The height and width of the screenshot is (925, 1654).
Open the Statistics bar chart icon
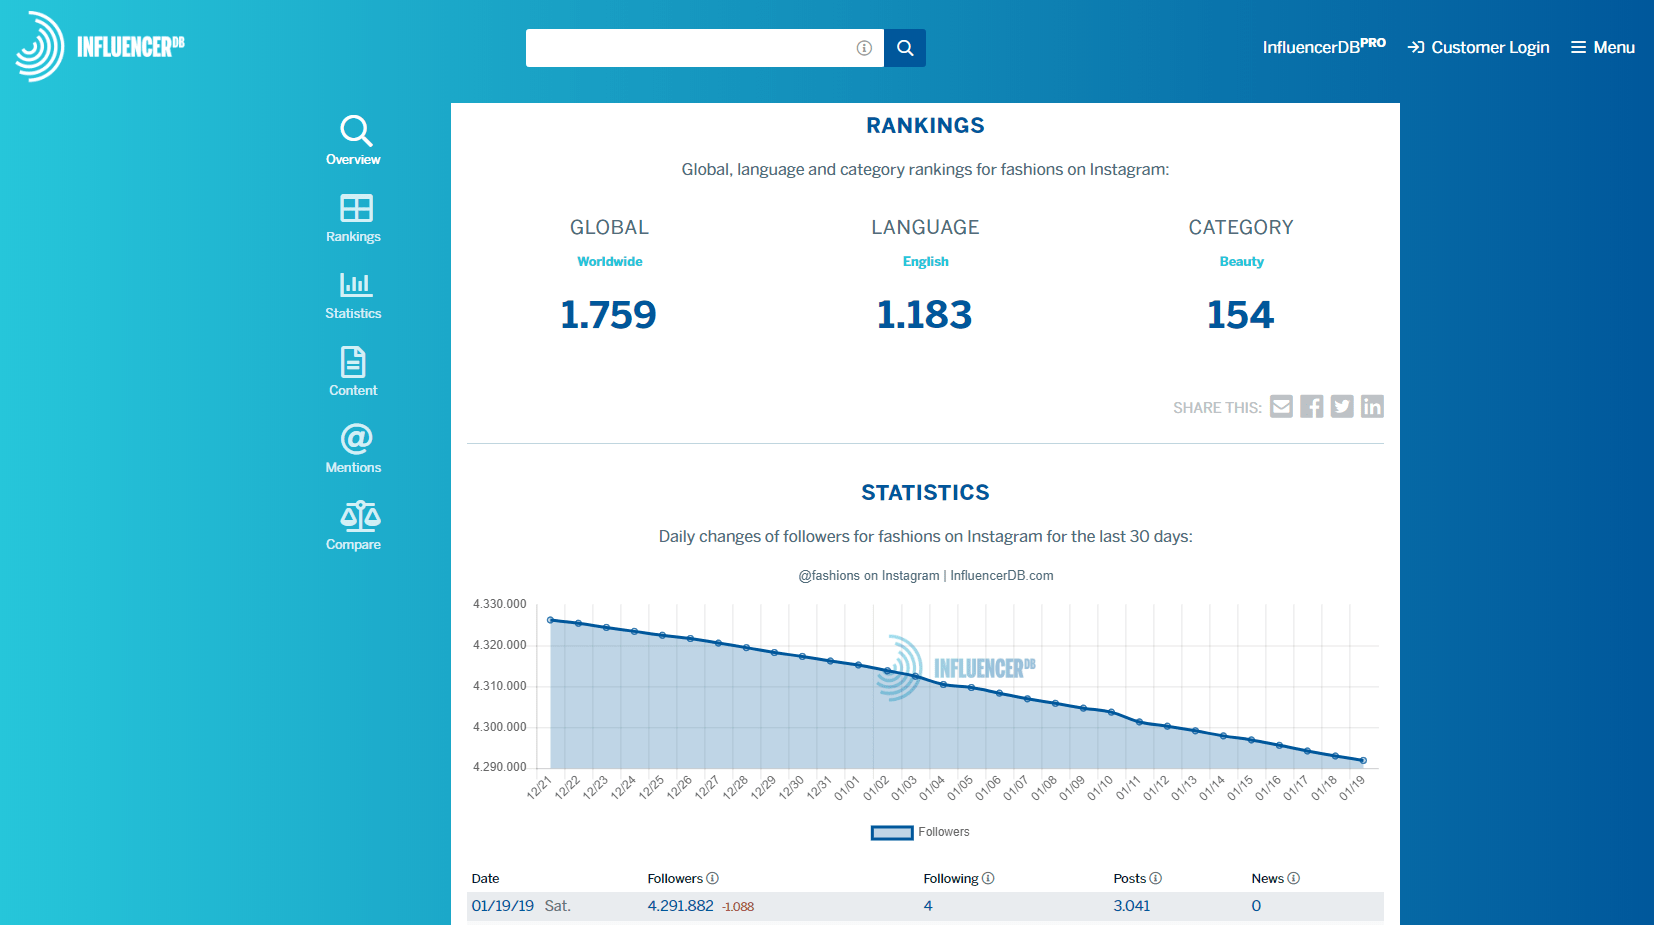tap(356, 285)
